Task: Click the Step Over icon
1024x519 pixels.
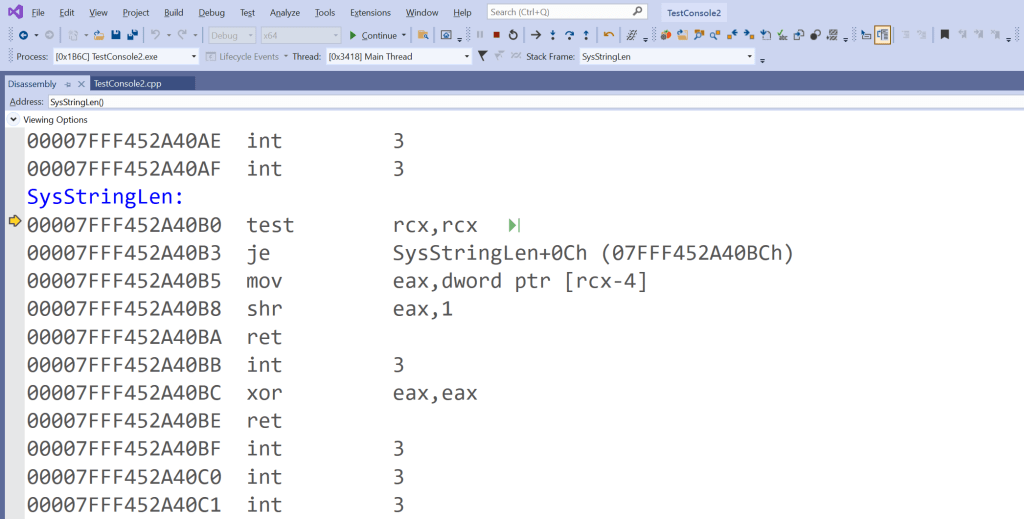Action: coord(569,35)
